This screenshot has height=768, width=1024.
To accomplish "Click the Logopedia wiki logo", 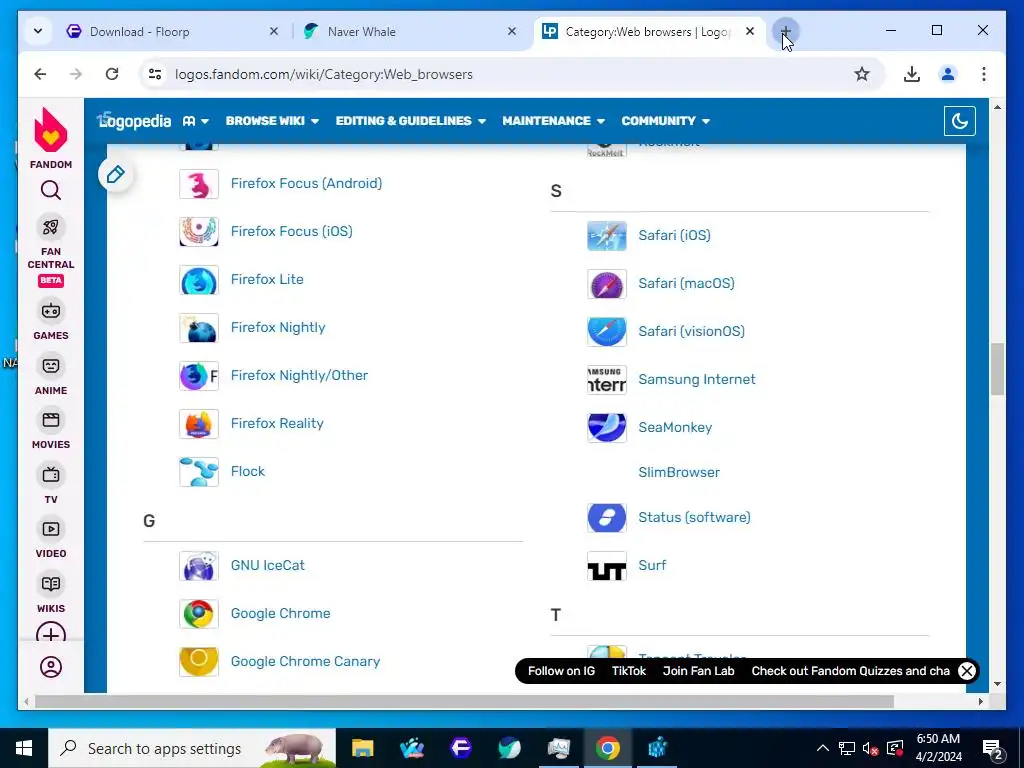I will coord(134,121).
